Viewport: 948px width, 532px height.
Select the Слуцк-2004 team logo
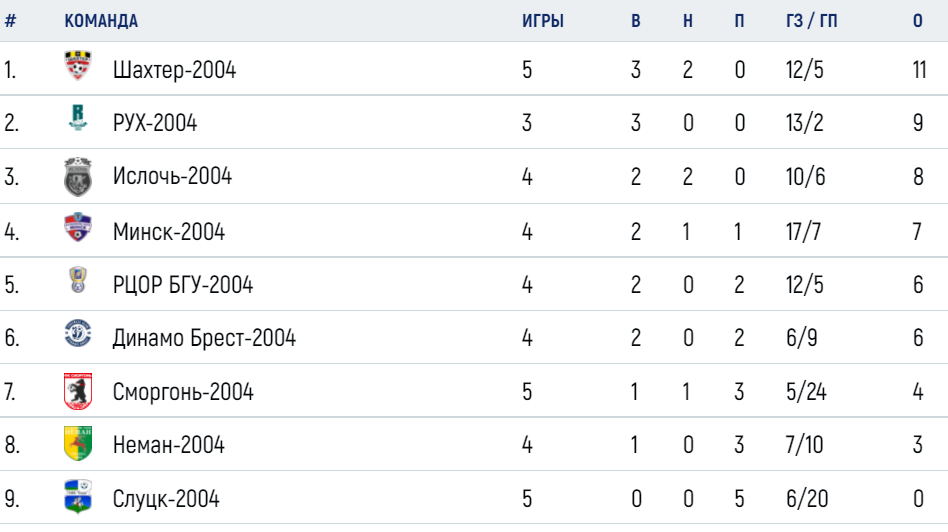point(78,496)
